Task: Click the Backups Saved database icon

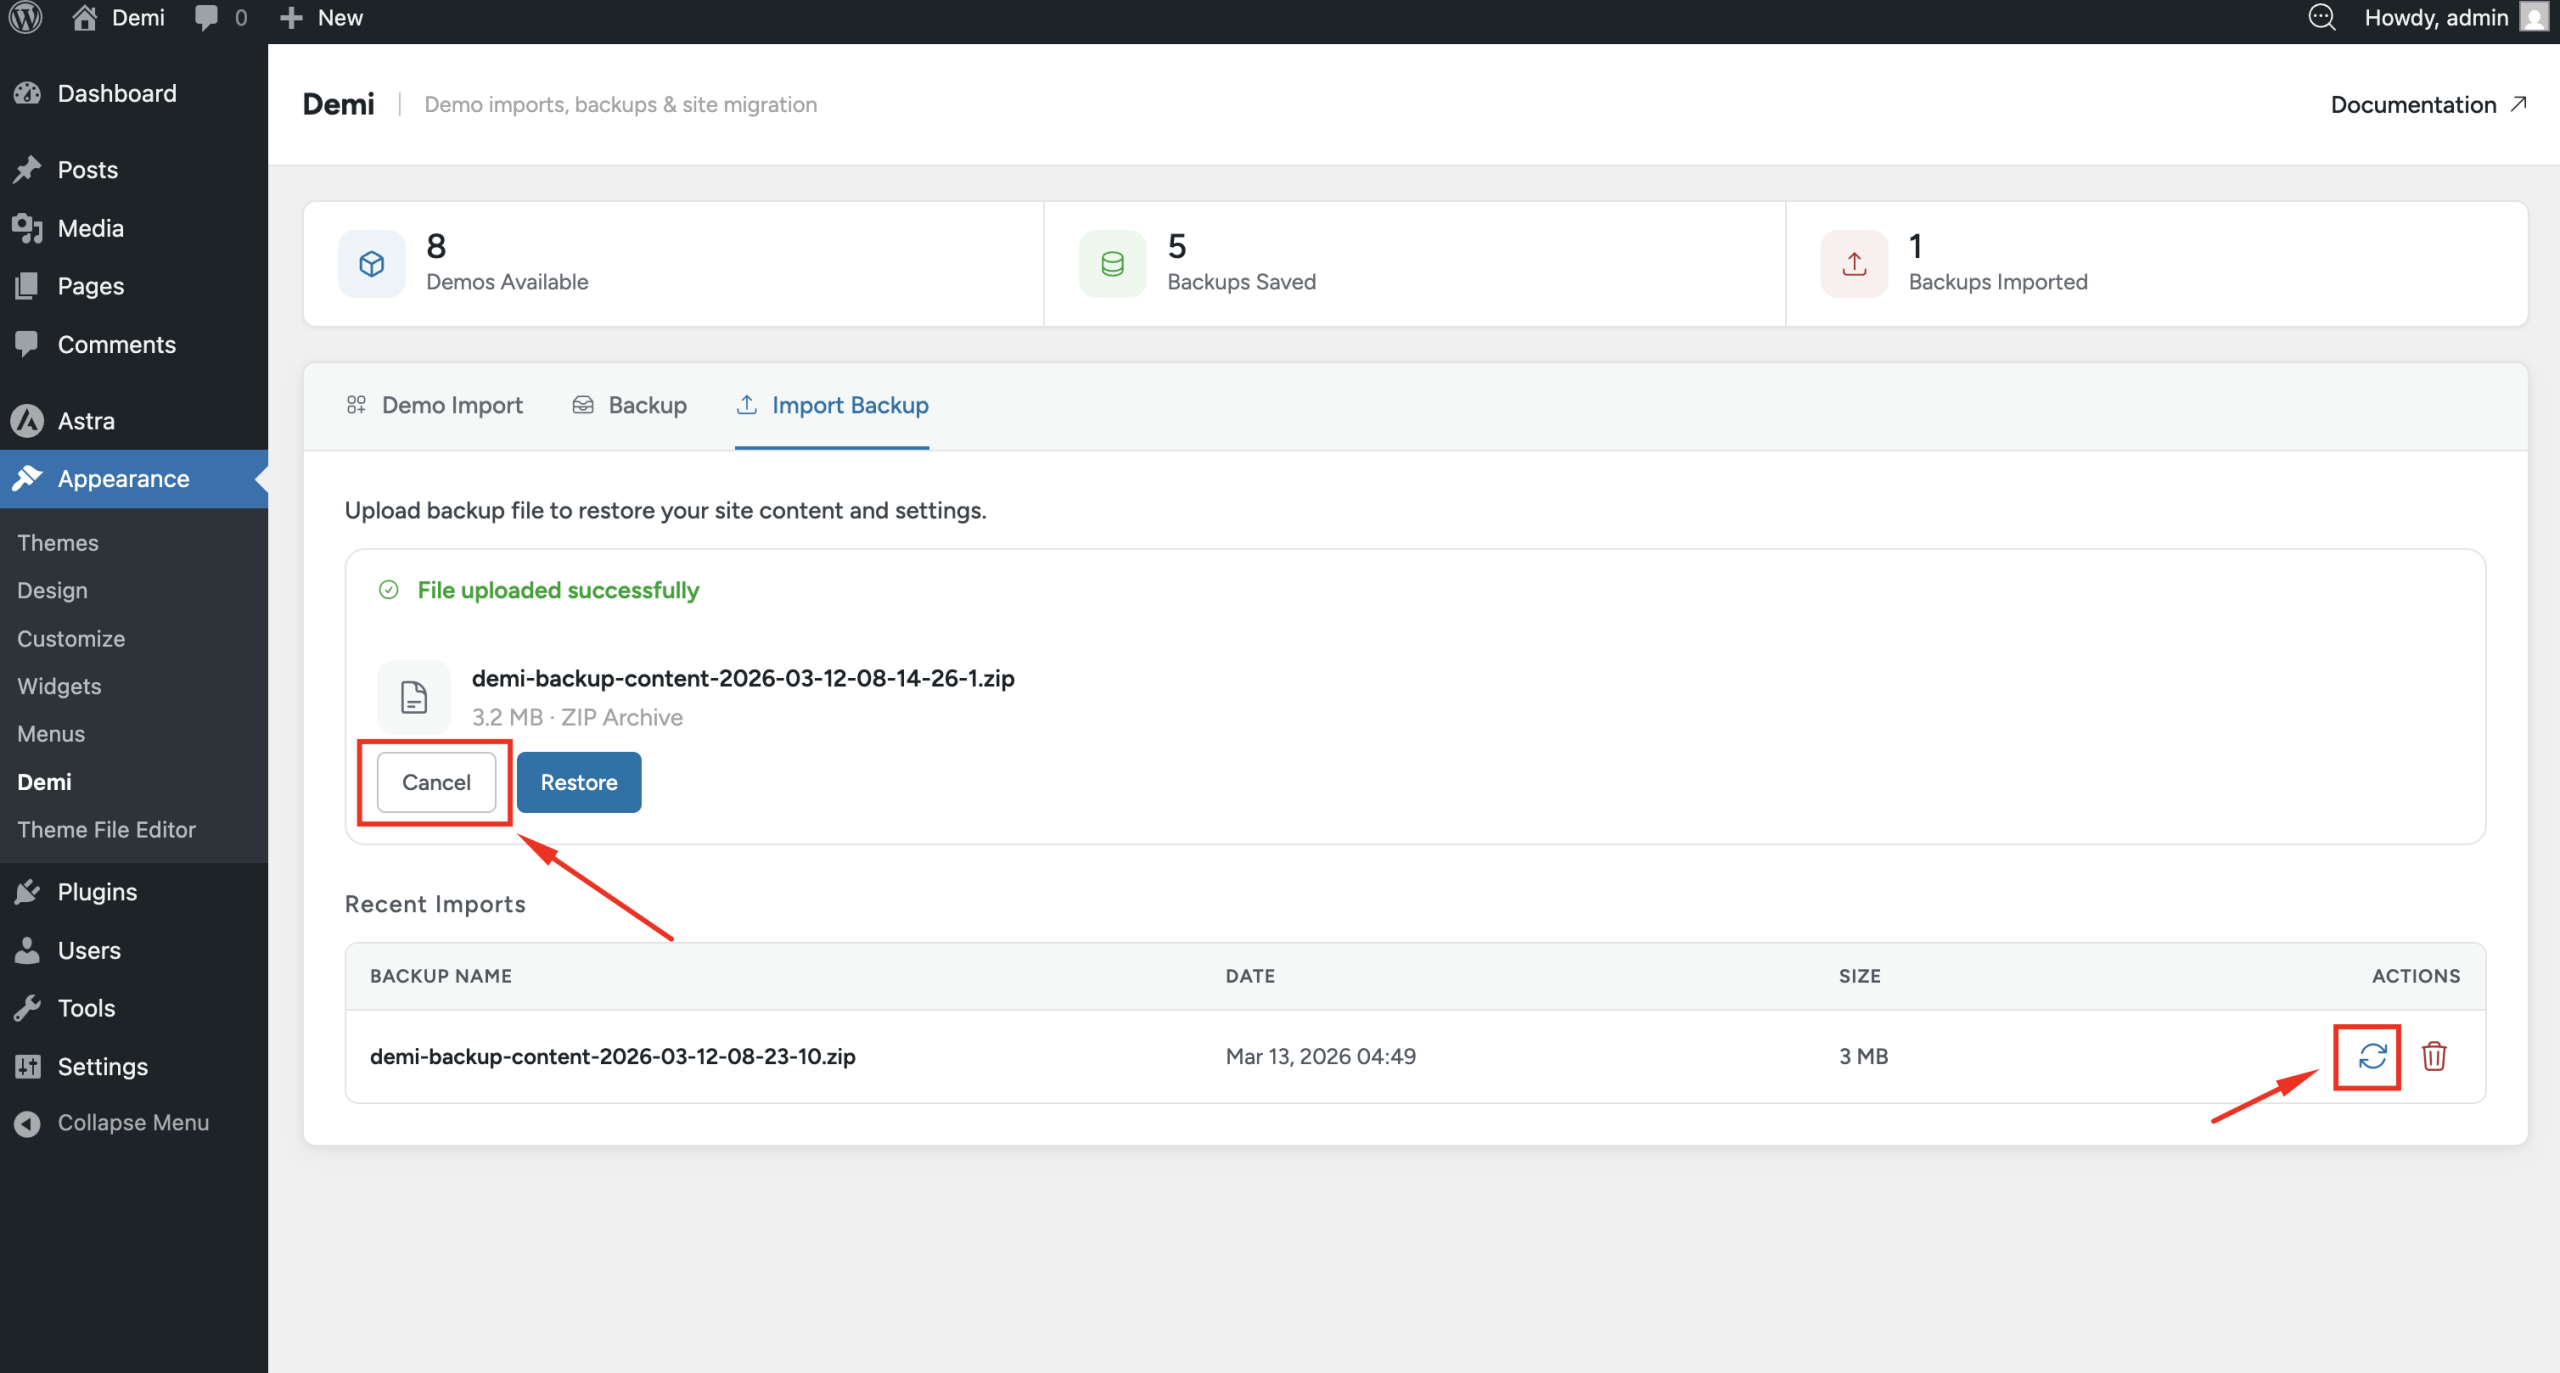Action: pos(1112,264)
